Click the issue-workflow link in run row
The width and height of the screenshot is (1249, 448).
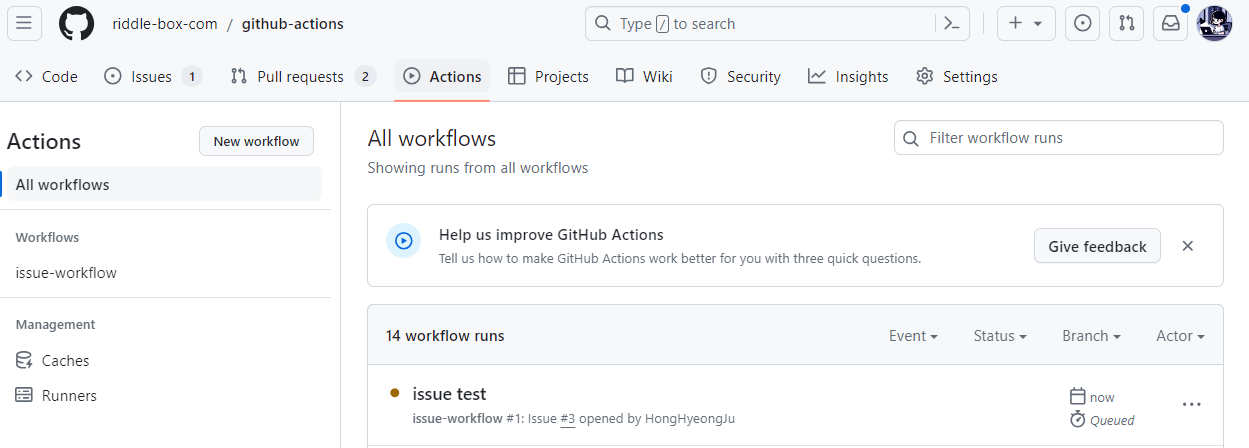coord(457,418)
